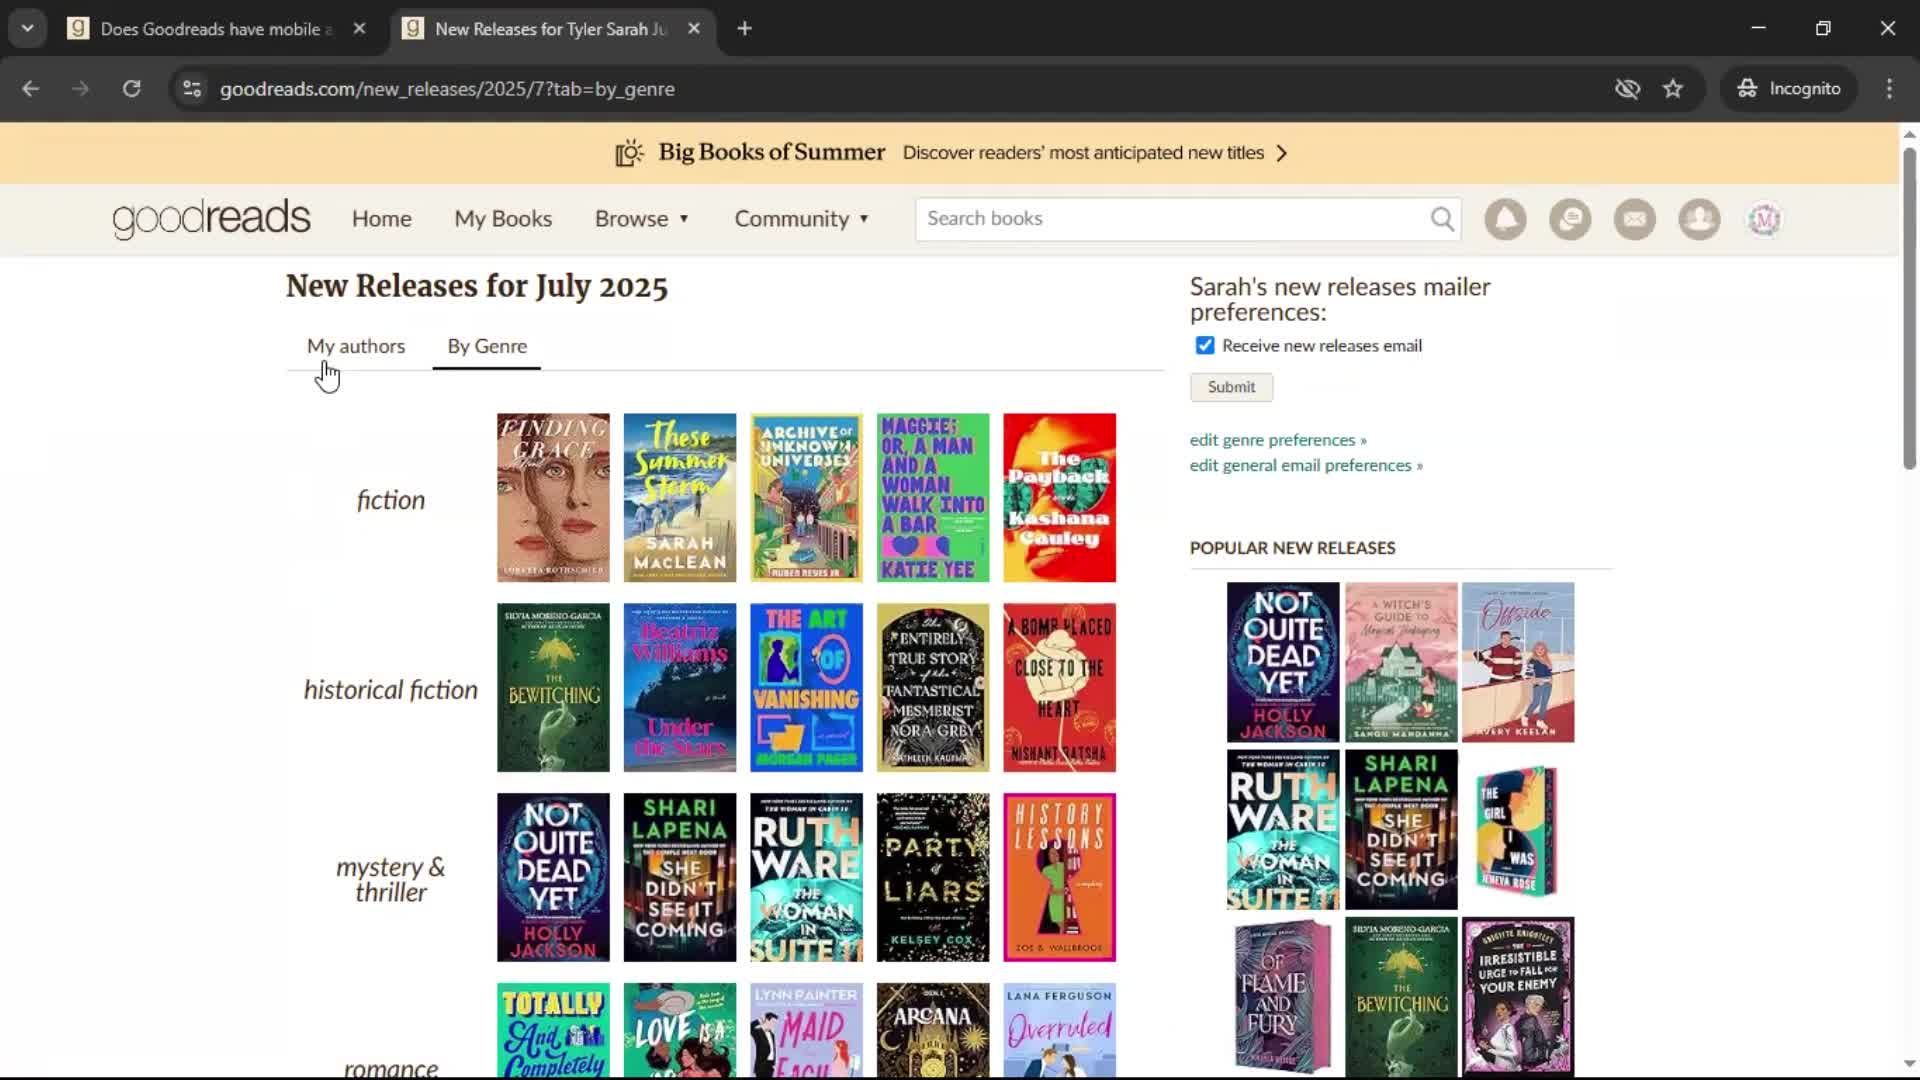Viewport: 1920px width, 1080px height.
Task: Click the page vertical scrollbar
Action: click(x=1909, y=308)
